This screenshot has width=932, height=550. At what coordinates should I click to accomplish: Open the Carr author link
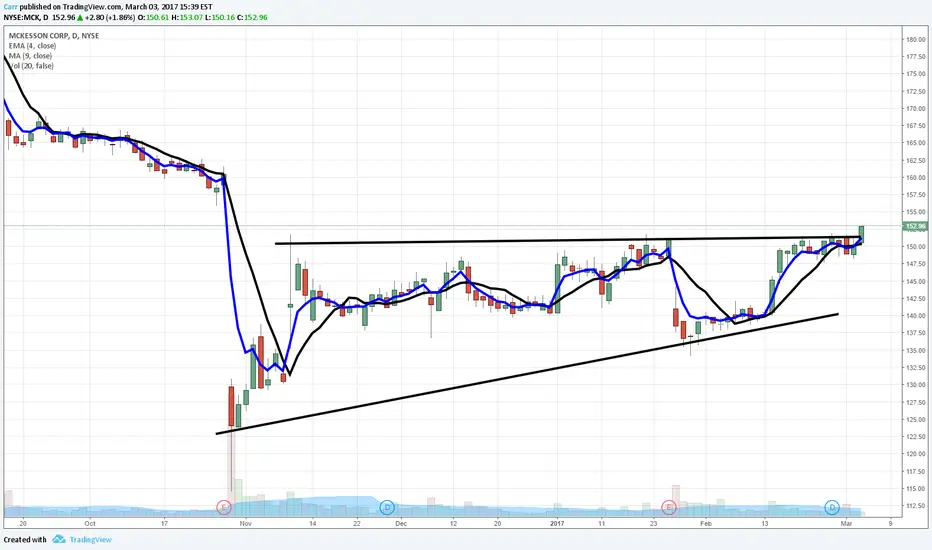click(10, 7)
